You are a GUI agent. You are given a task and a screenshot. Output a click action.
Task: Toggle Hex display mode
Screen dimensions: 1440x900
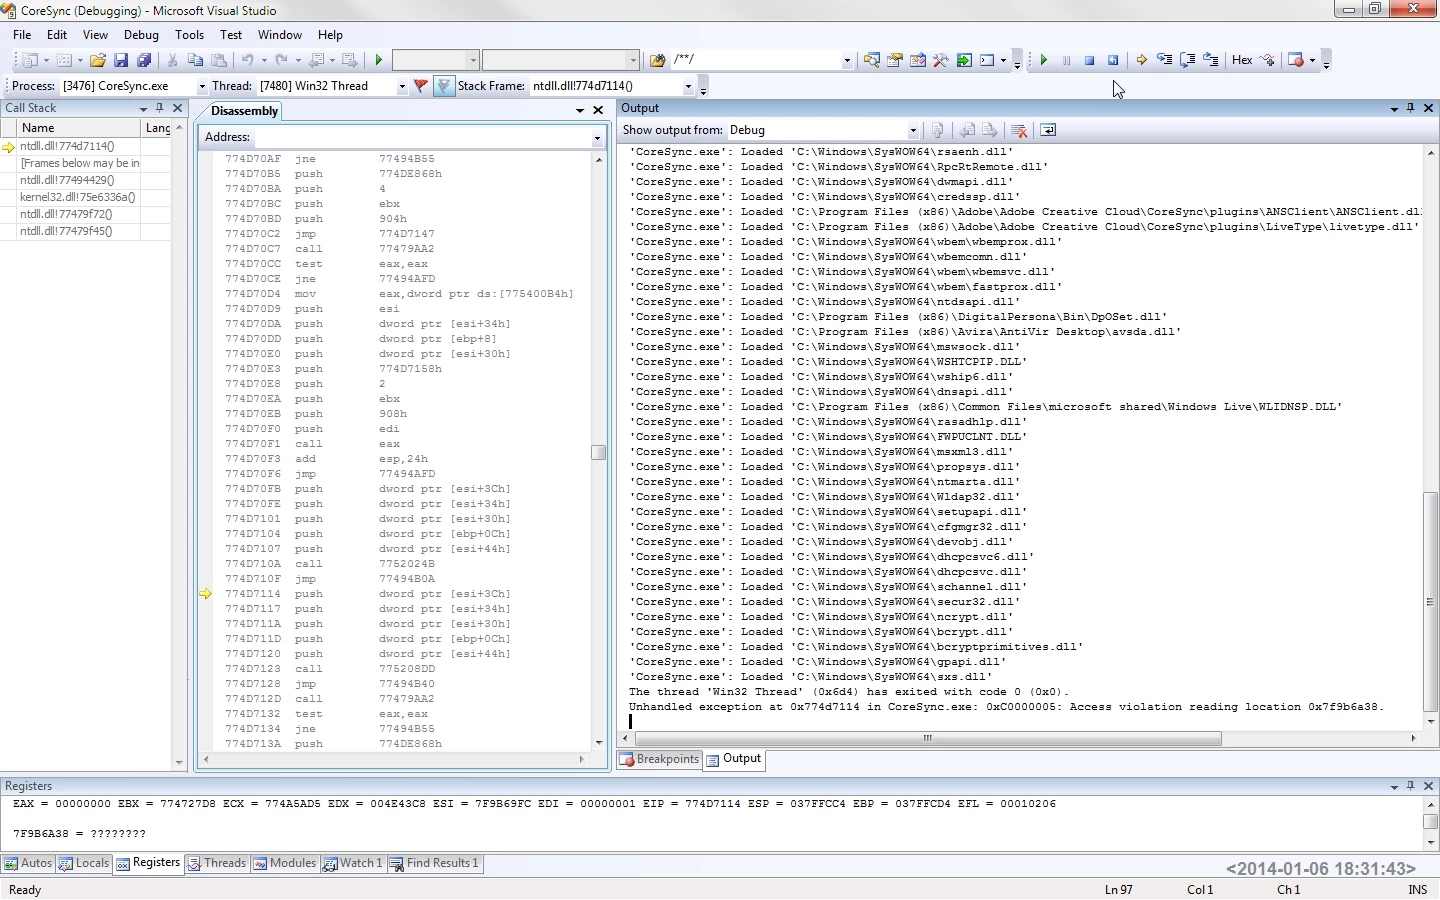click(1242, 60)
